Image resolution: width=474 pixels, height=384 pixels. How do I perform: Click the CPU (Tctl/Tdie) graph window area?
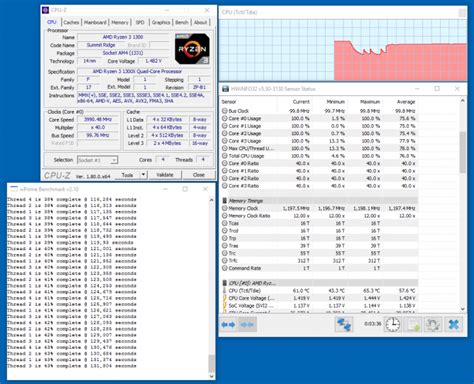[x=343, y=50]
